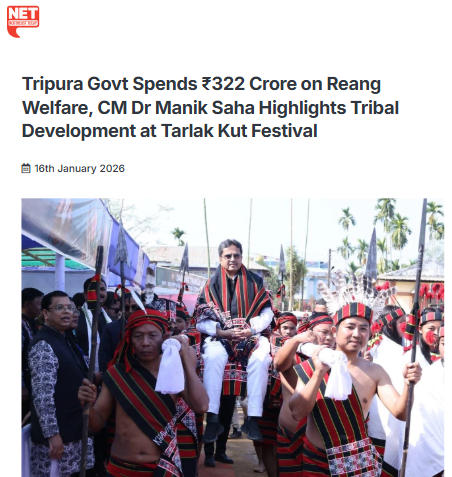Click 'Tripura Govt Spends' at the headline start

click(110, 84)
